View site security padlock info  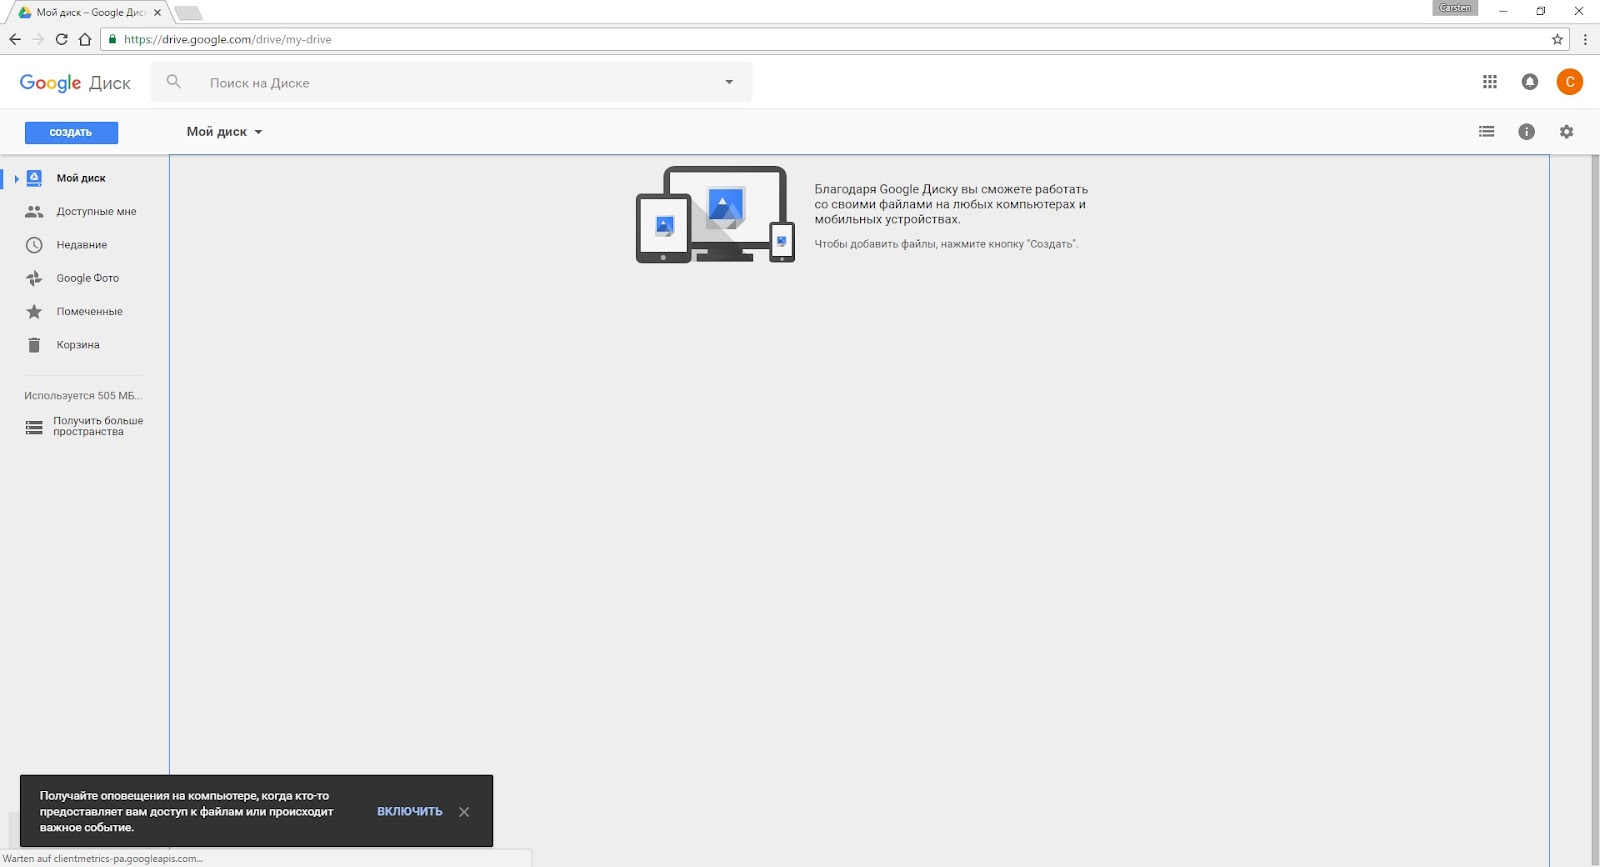click(113, 39)
